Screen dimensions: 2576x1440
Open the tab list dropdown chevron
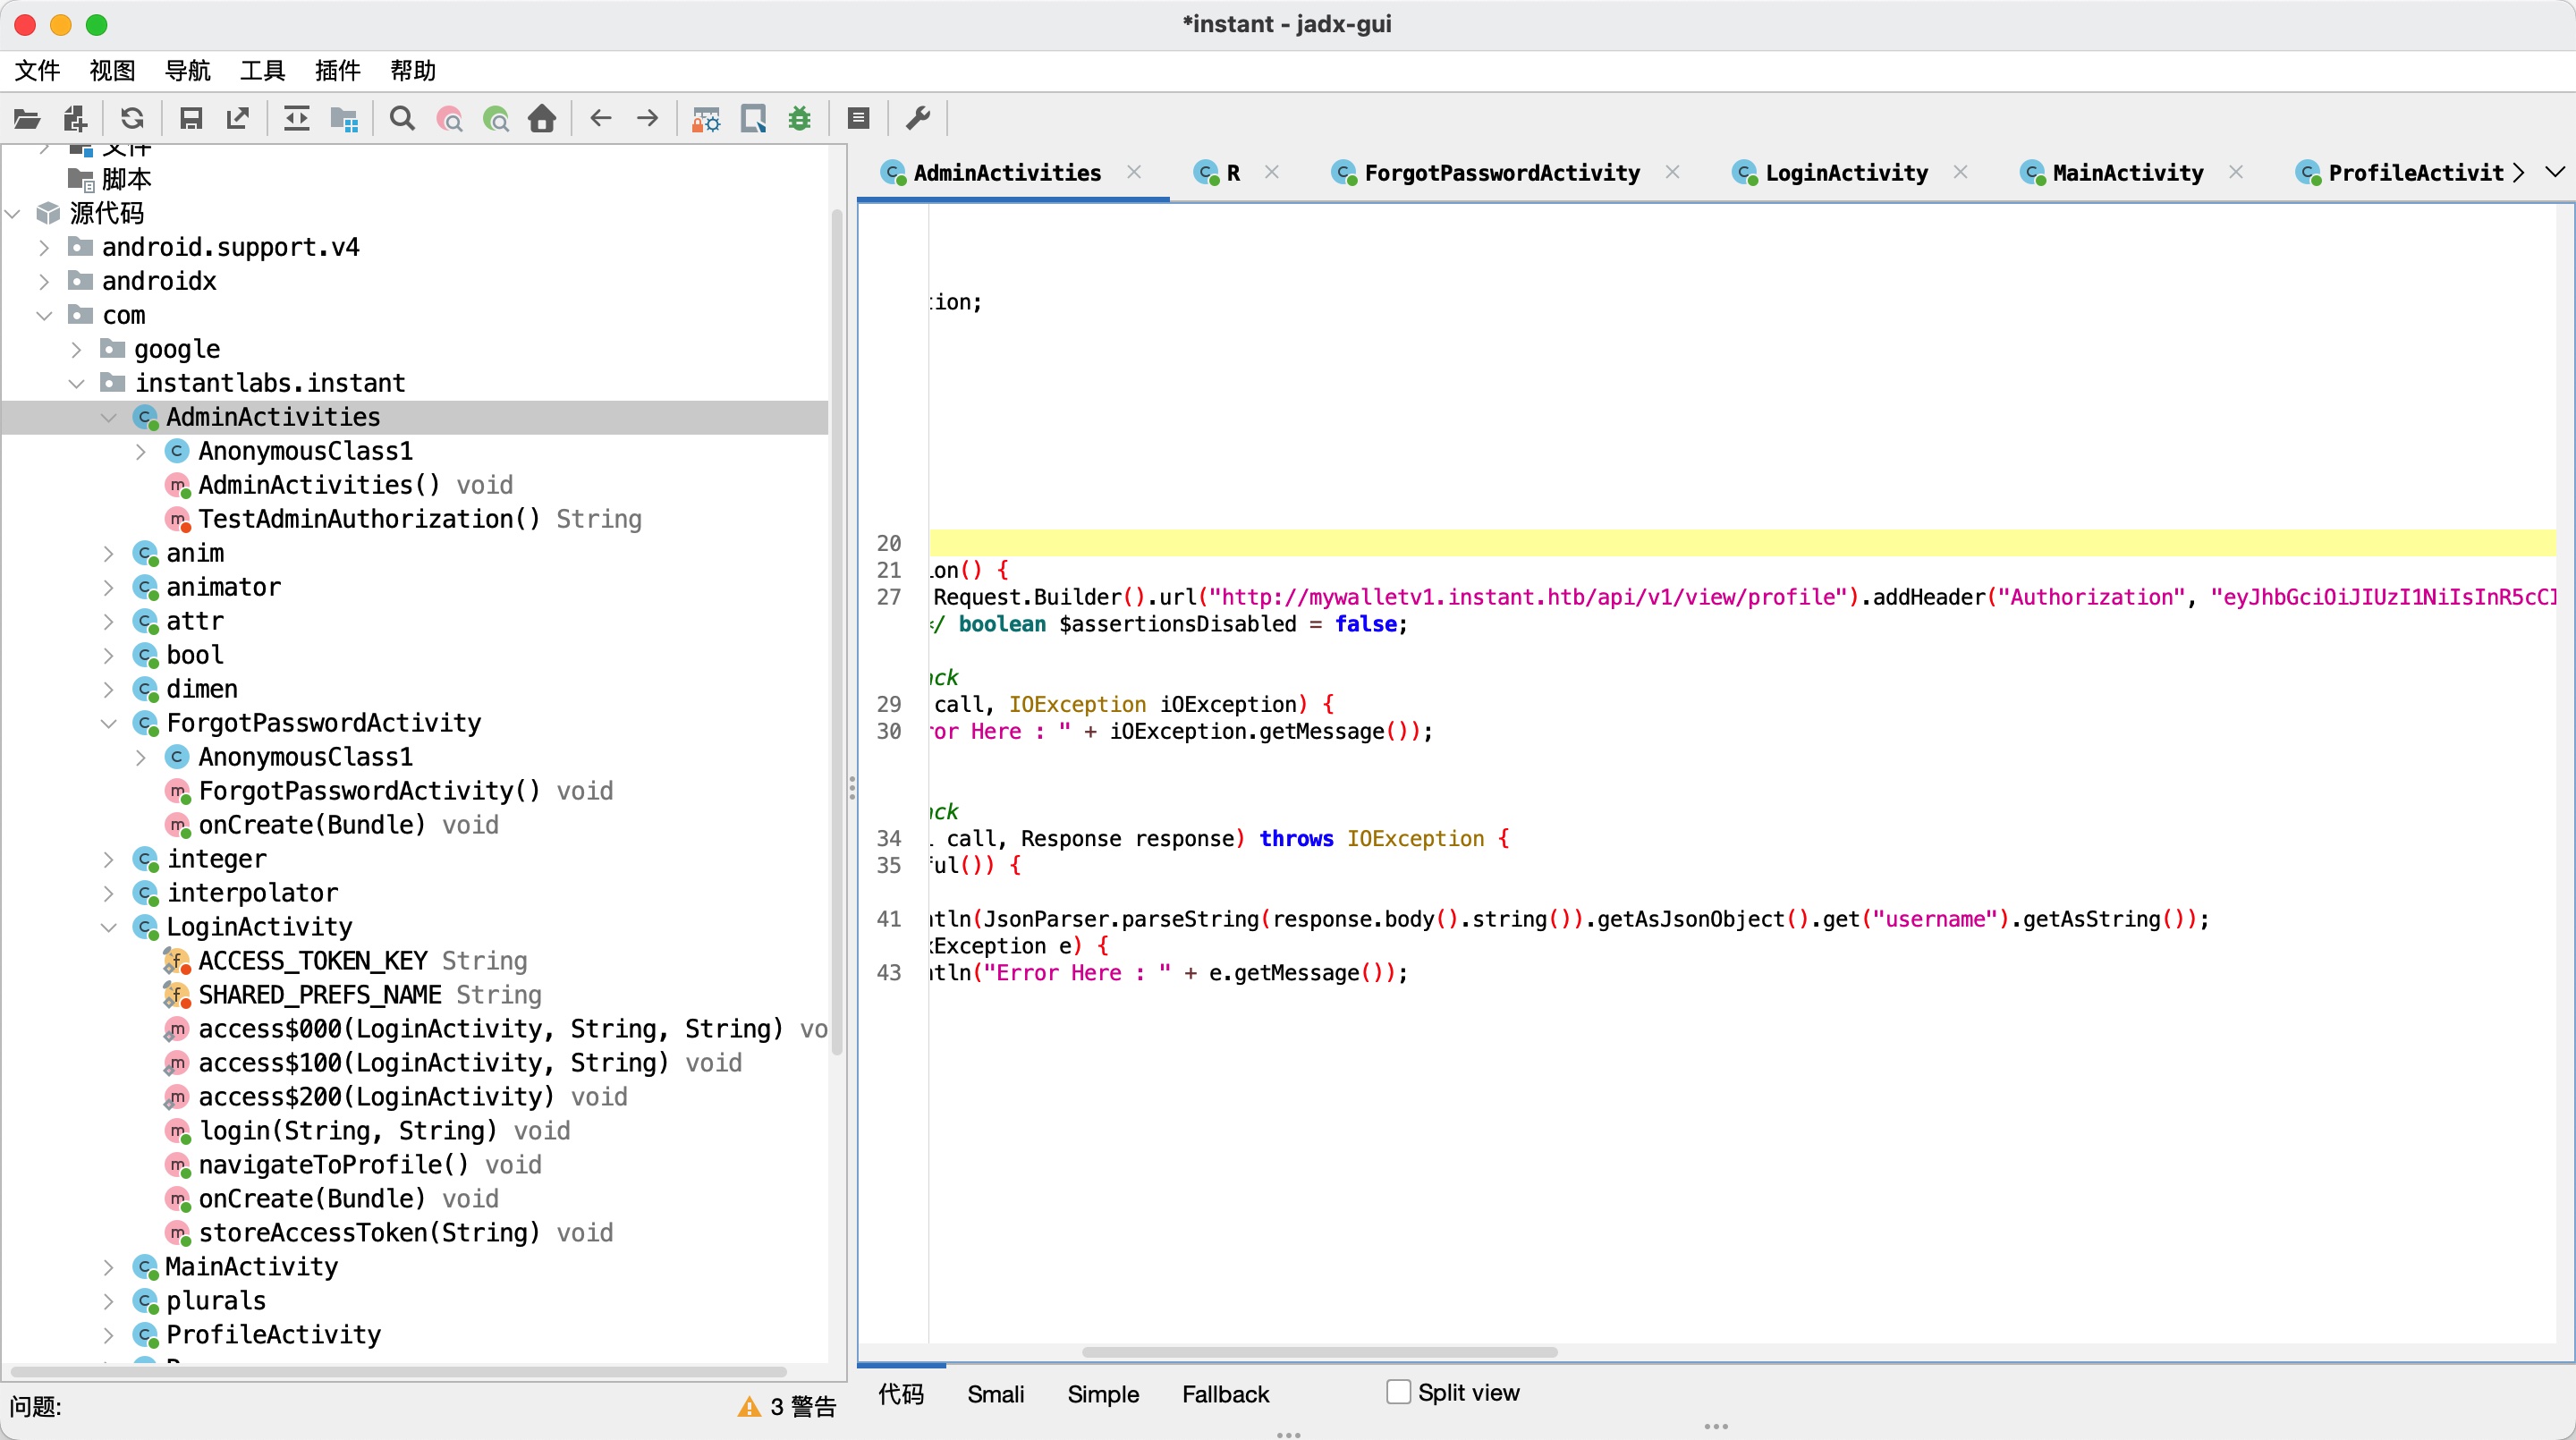[x=2554, y=172]
